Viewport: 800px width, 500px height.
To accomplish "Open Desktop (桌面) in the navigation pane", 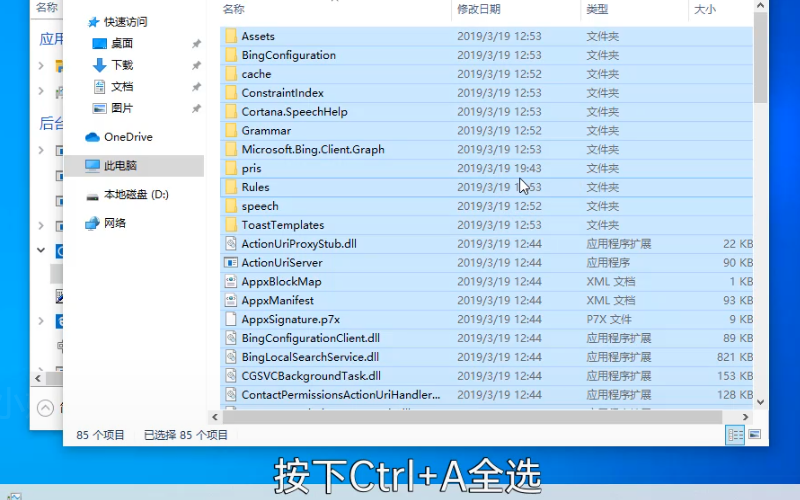I will coord(121,43).
